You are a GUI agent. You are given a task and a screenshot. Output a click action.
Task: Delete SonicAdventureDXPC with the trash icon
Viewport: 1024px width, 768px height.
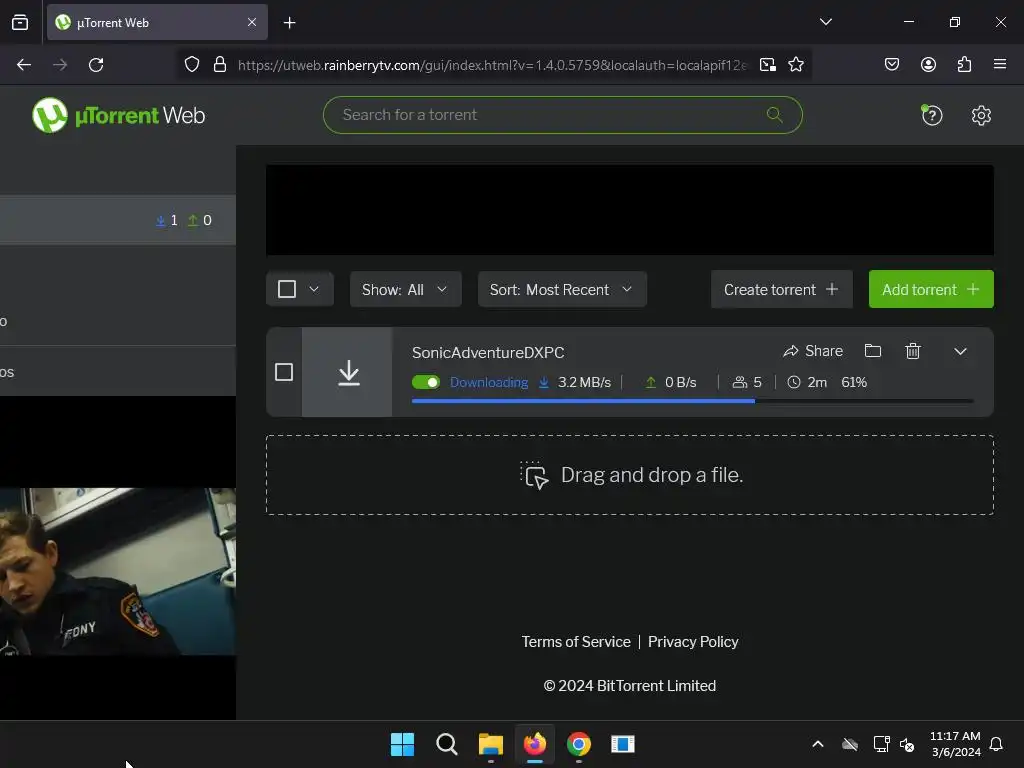[913, 351]
